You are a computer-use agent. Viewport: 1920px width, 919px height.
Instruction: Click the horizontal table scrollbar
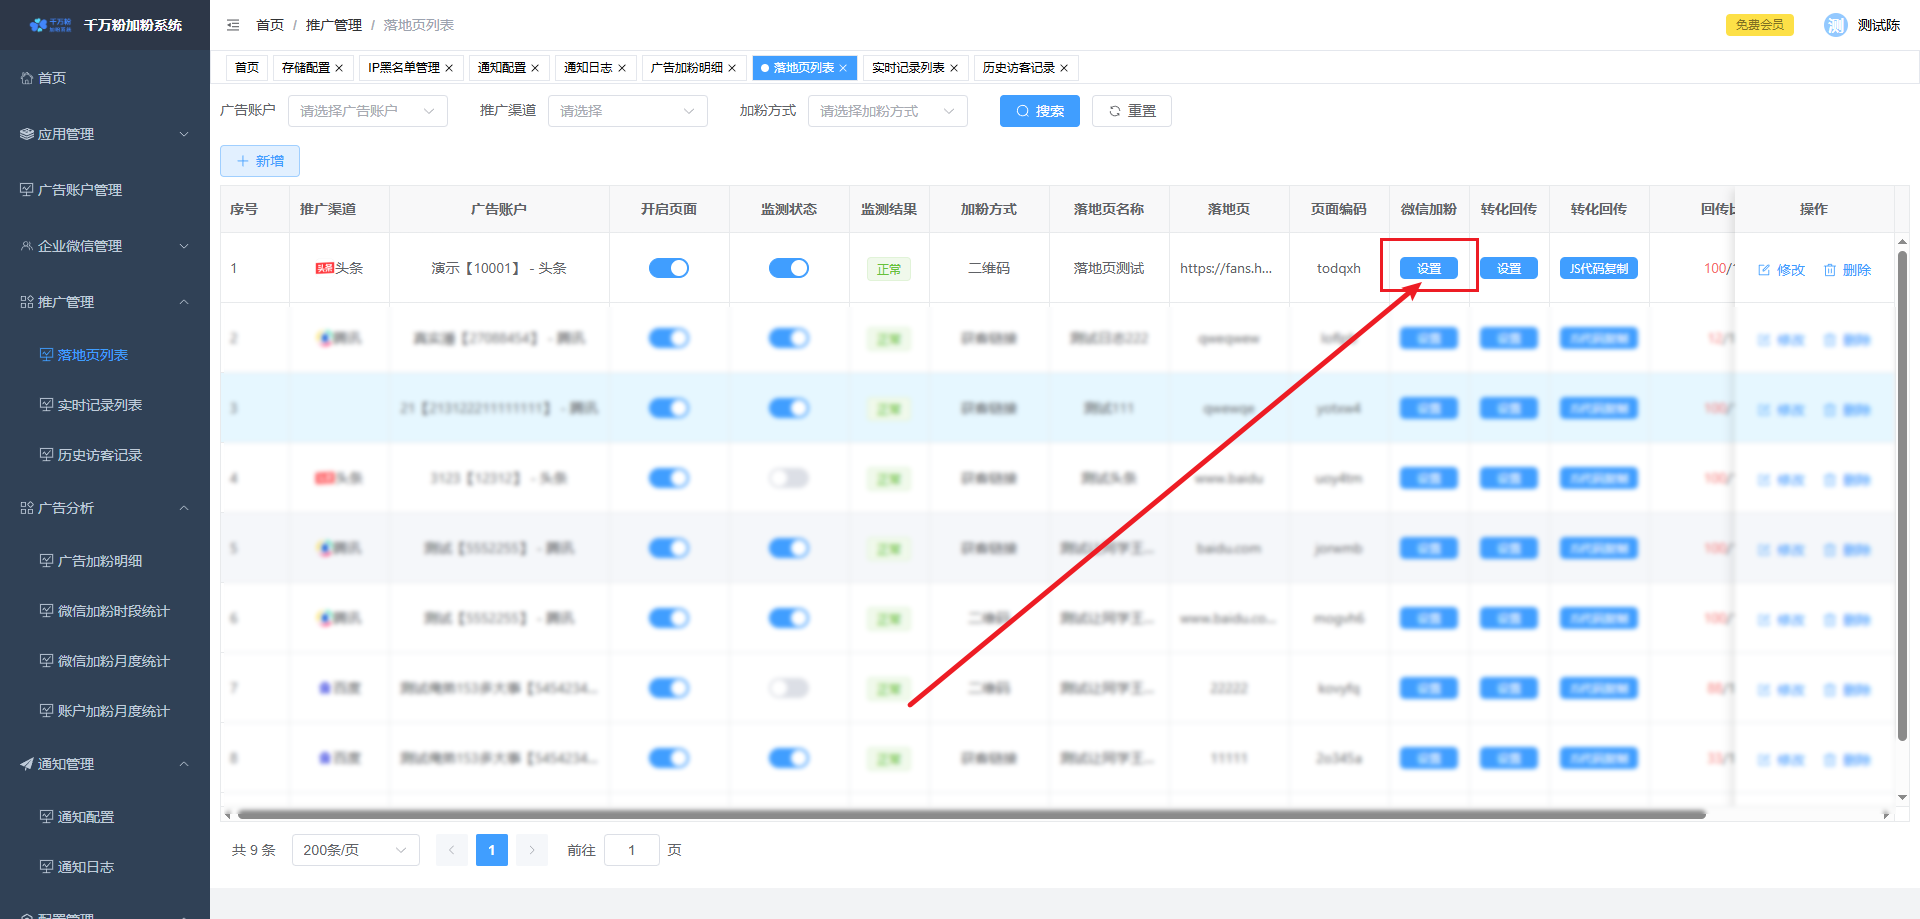(970, 814)
